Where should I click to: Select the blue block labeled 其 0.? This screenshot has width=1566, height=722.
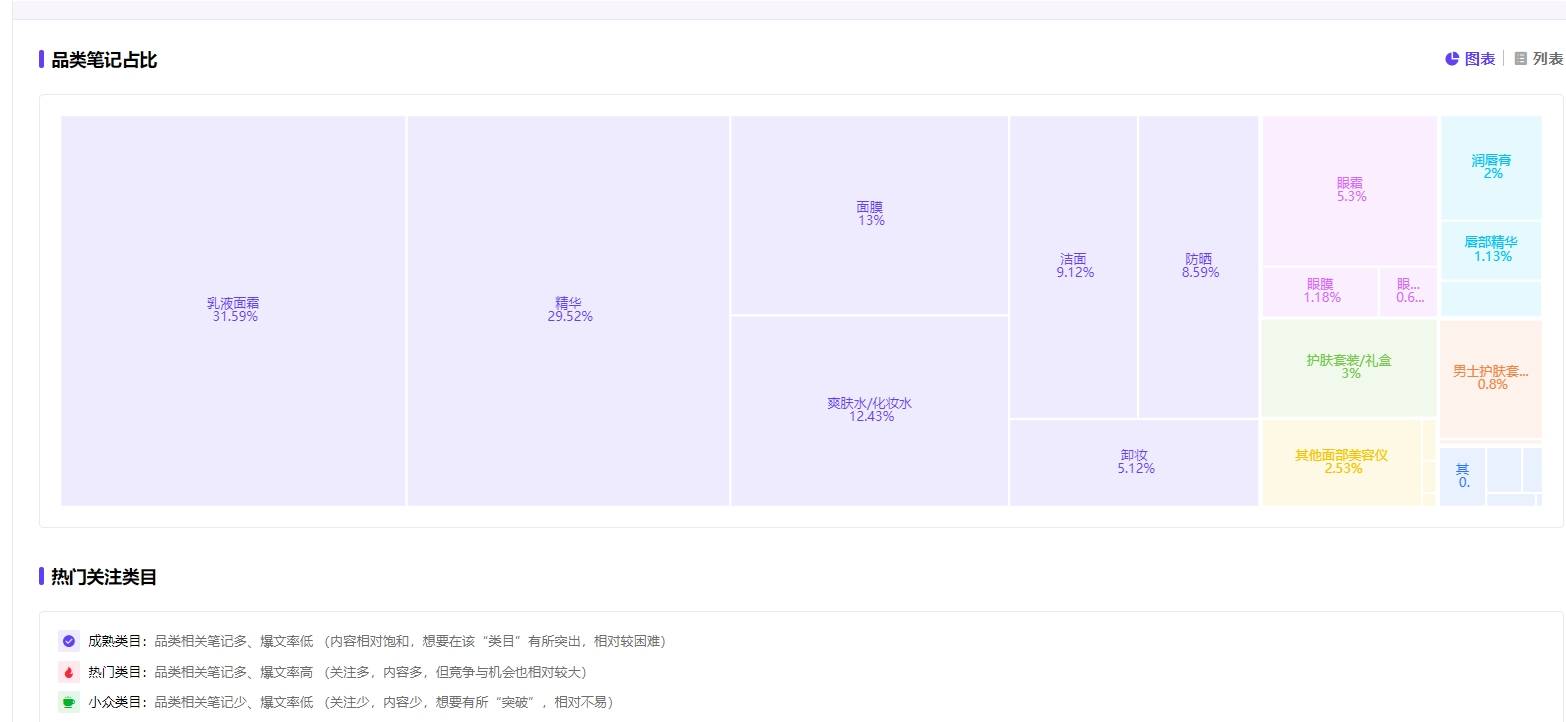pyautogui.click(x=1463, y=477)
